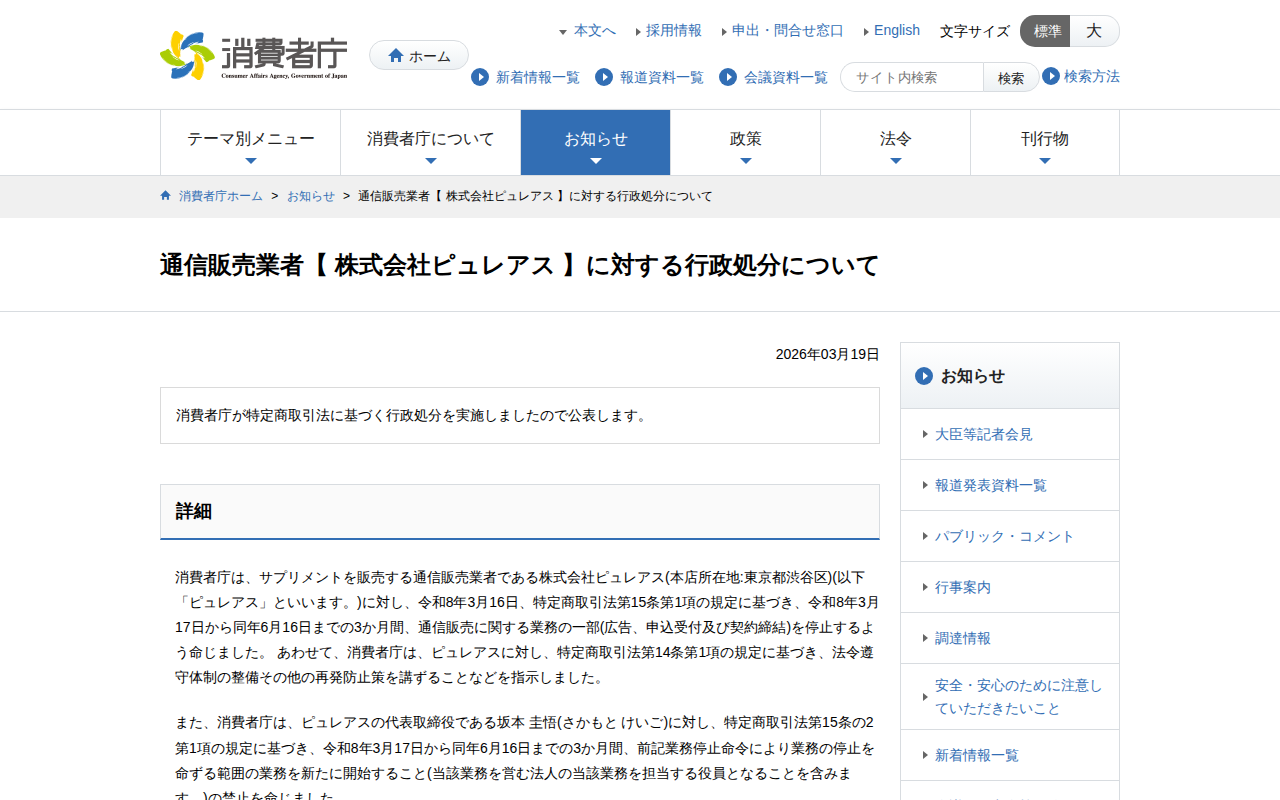Click the triangle bullet beside パブリック・コメント
The image size is (1280, 800).
pyautogui.click(x=925, y=536)
